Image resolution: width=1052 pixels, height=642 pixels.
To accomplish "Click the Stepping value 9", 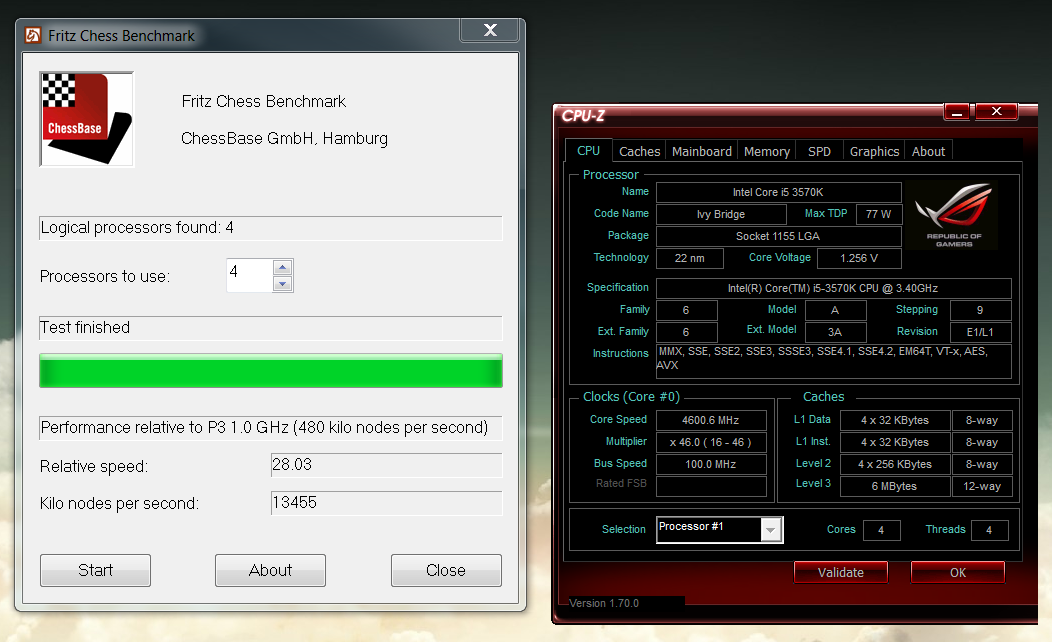I will click(x=980, y=310).
